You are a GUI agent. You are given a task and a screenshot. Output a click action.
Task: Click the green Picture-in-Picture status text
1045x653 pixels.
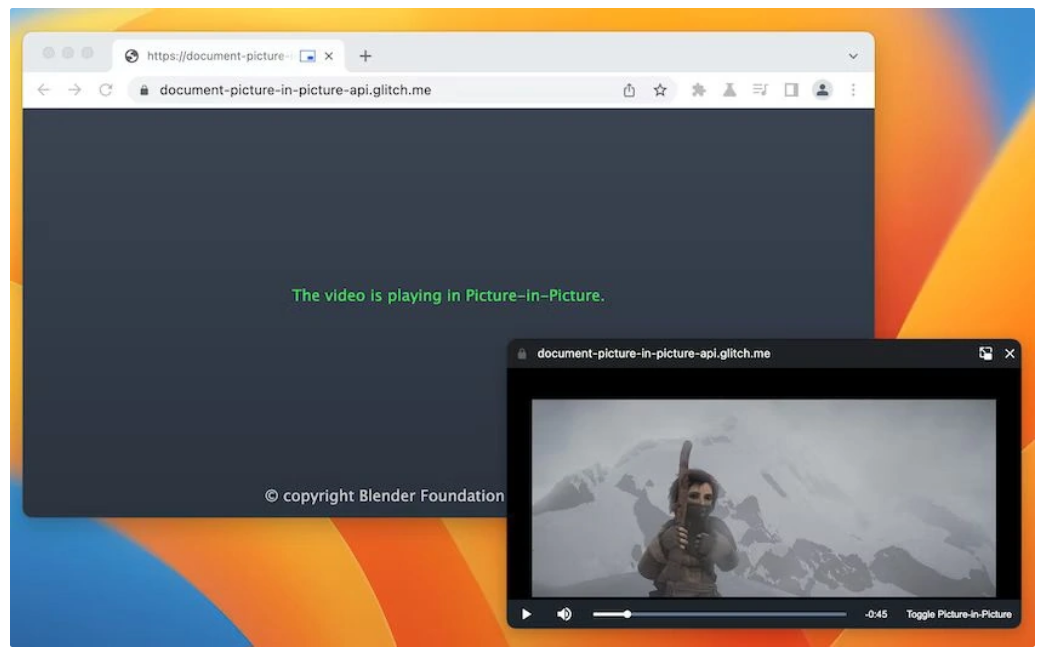point(448,296)
